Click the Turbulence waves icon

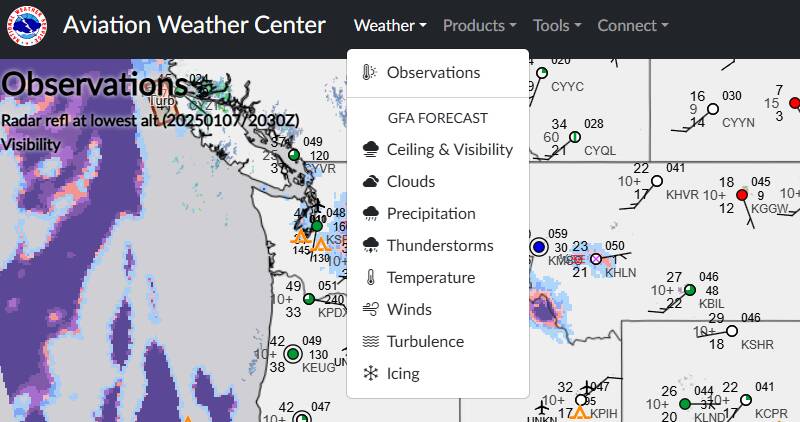pos(371,342)
